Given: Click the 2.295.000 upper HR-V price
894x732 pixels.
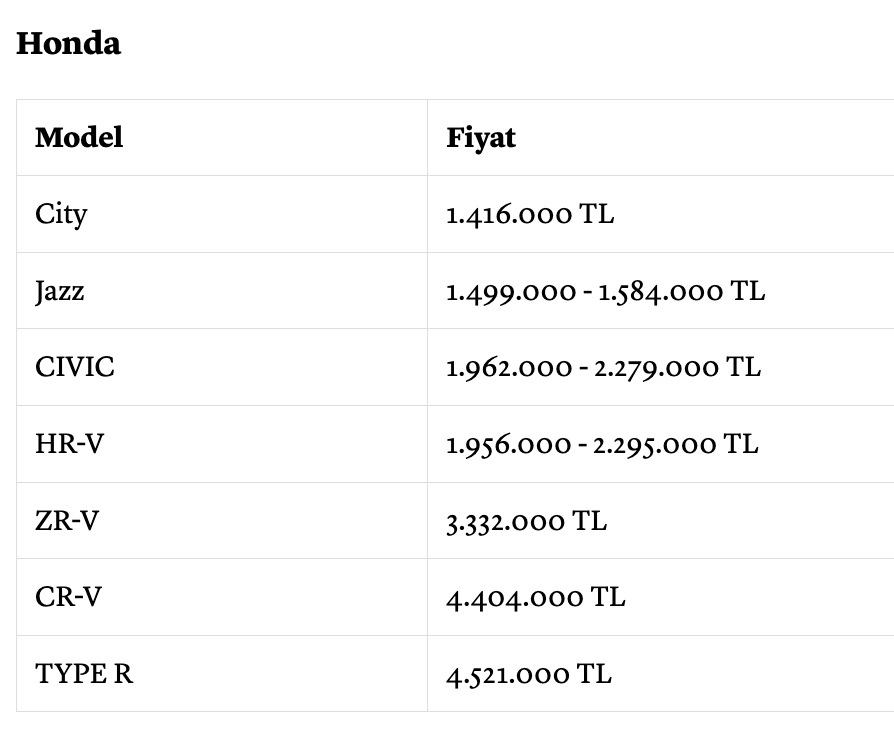Looking at the screenshot, I should [x=655, y=445].
